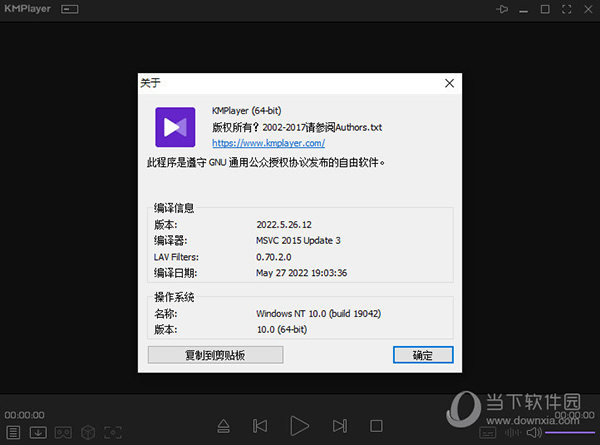Mute sound via the speaker icon
600x445 pixels.
tap(534, 433)
